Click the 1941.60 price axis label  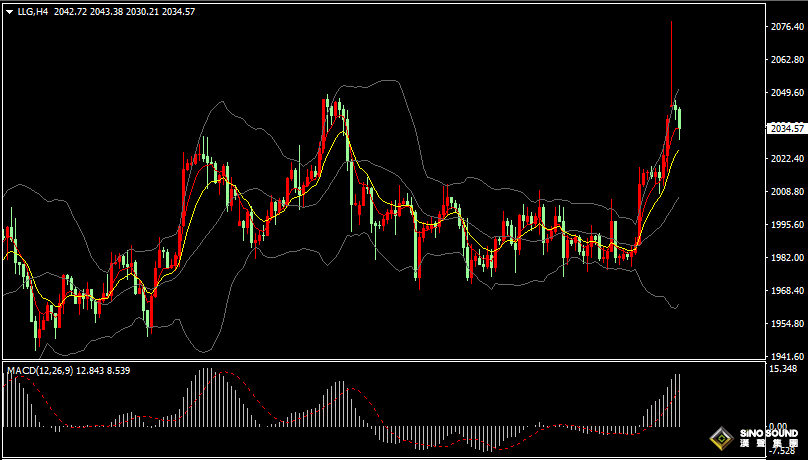coord(784,356)
